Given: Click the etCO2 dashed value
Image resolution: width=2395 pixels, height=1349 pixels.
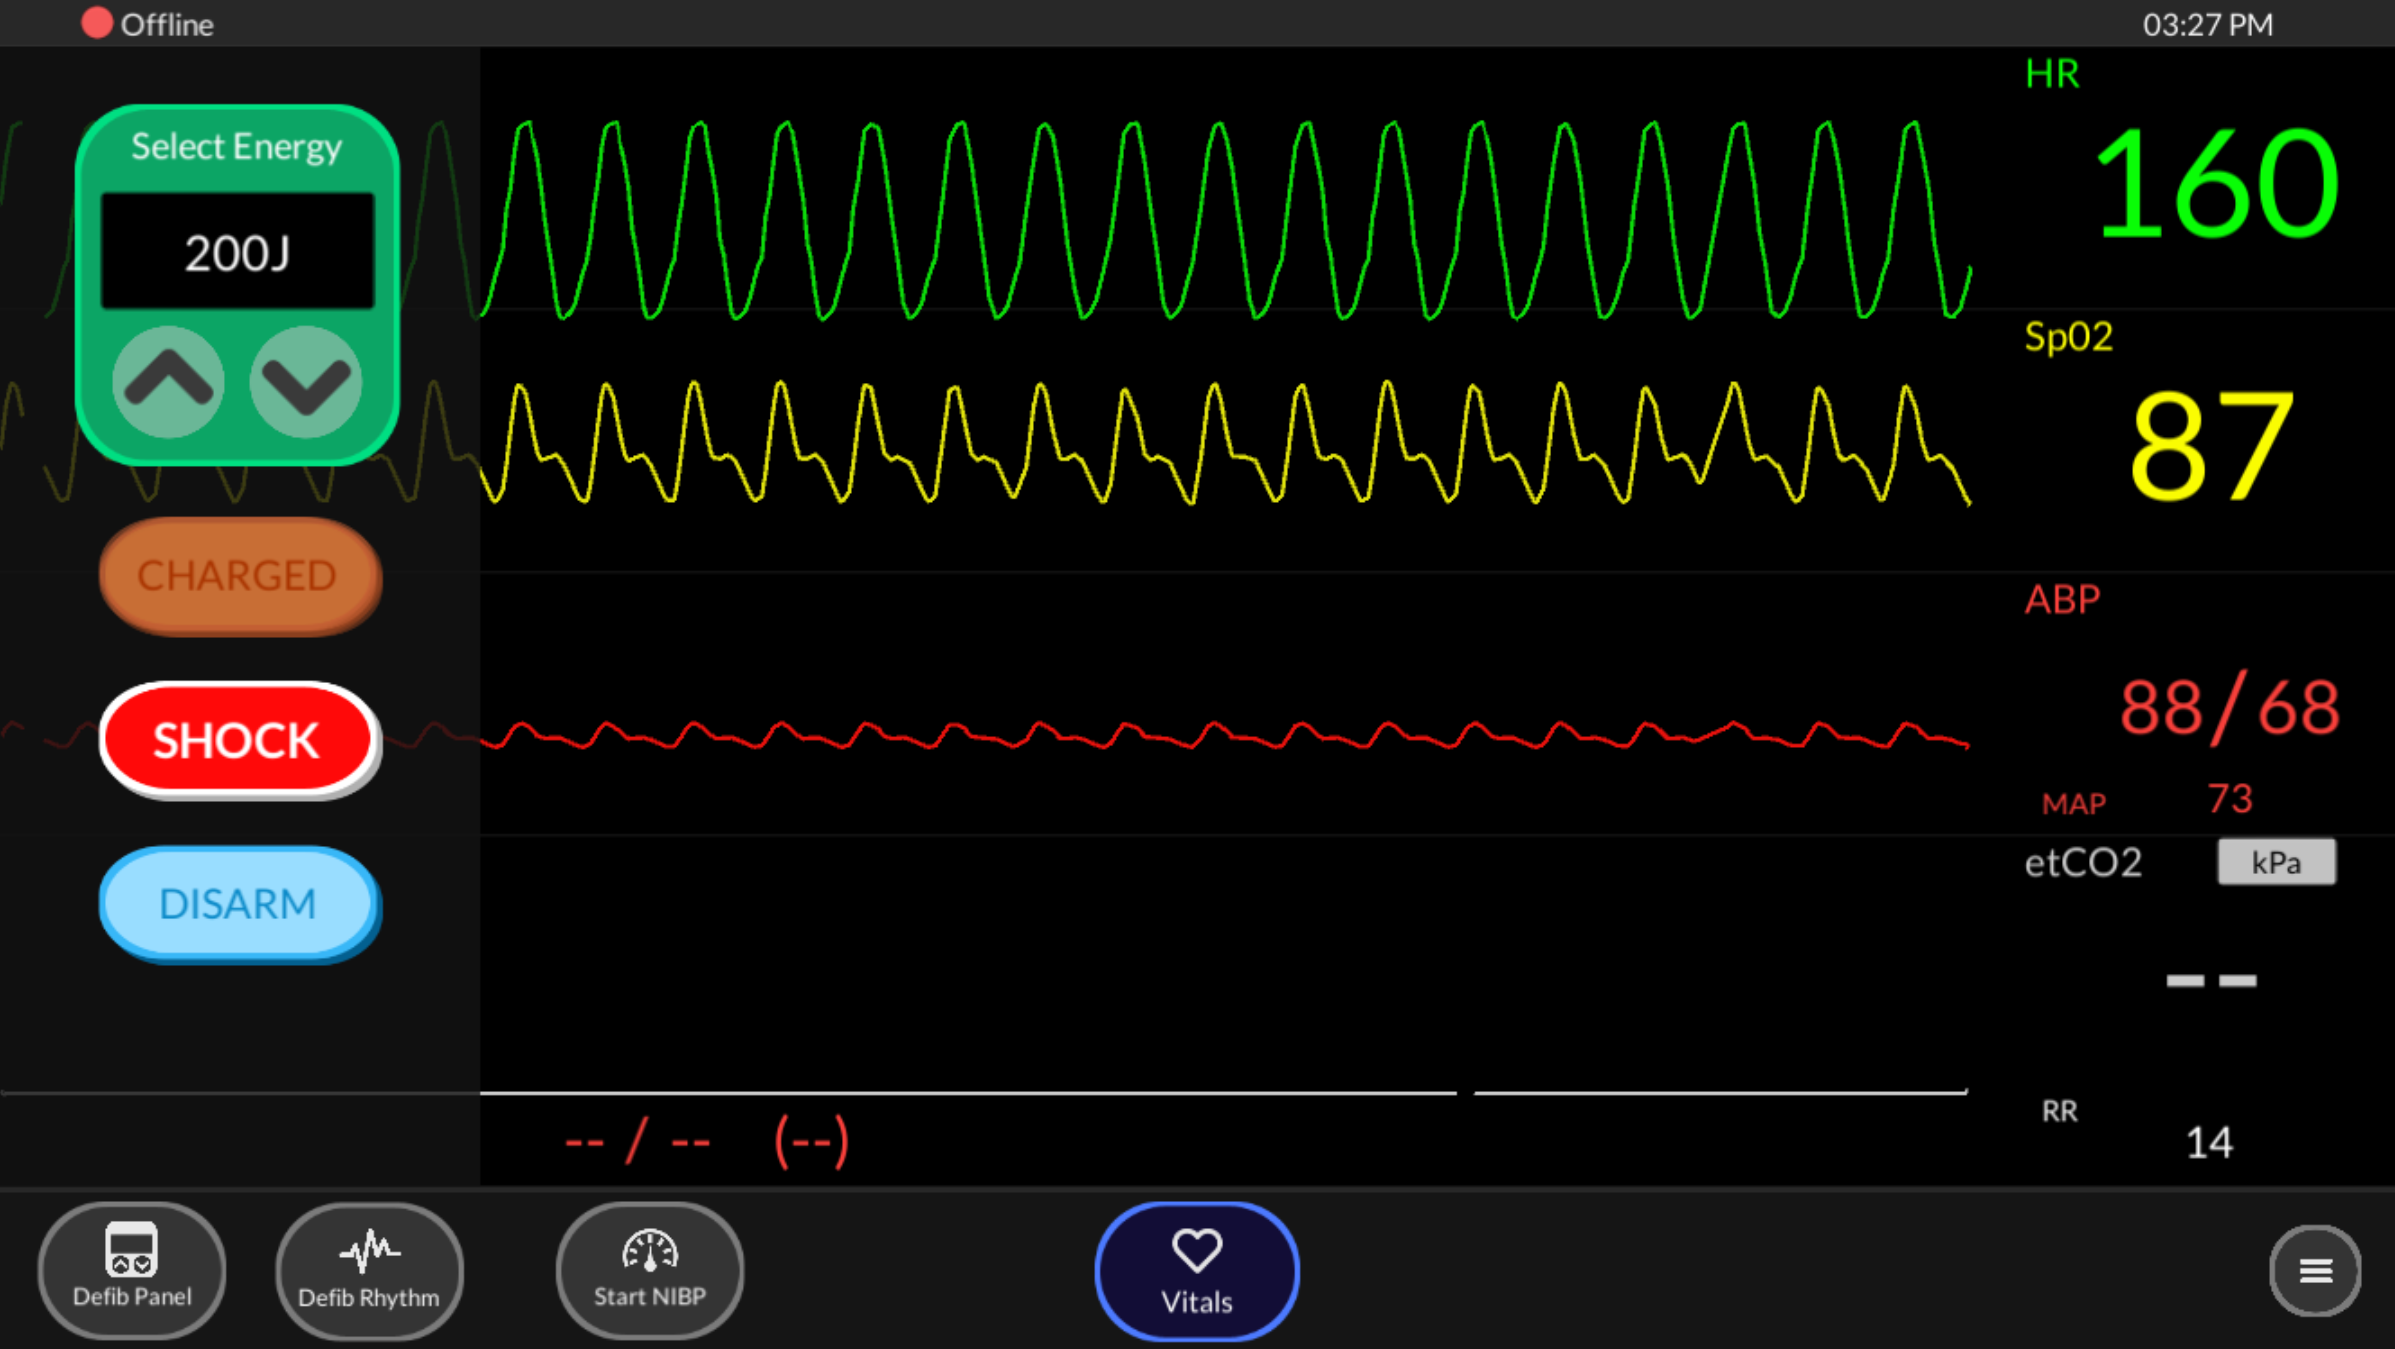Looking at the screenshot, I should point(2211,980).
